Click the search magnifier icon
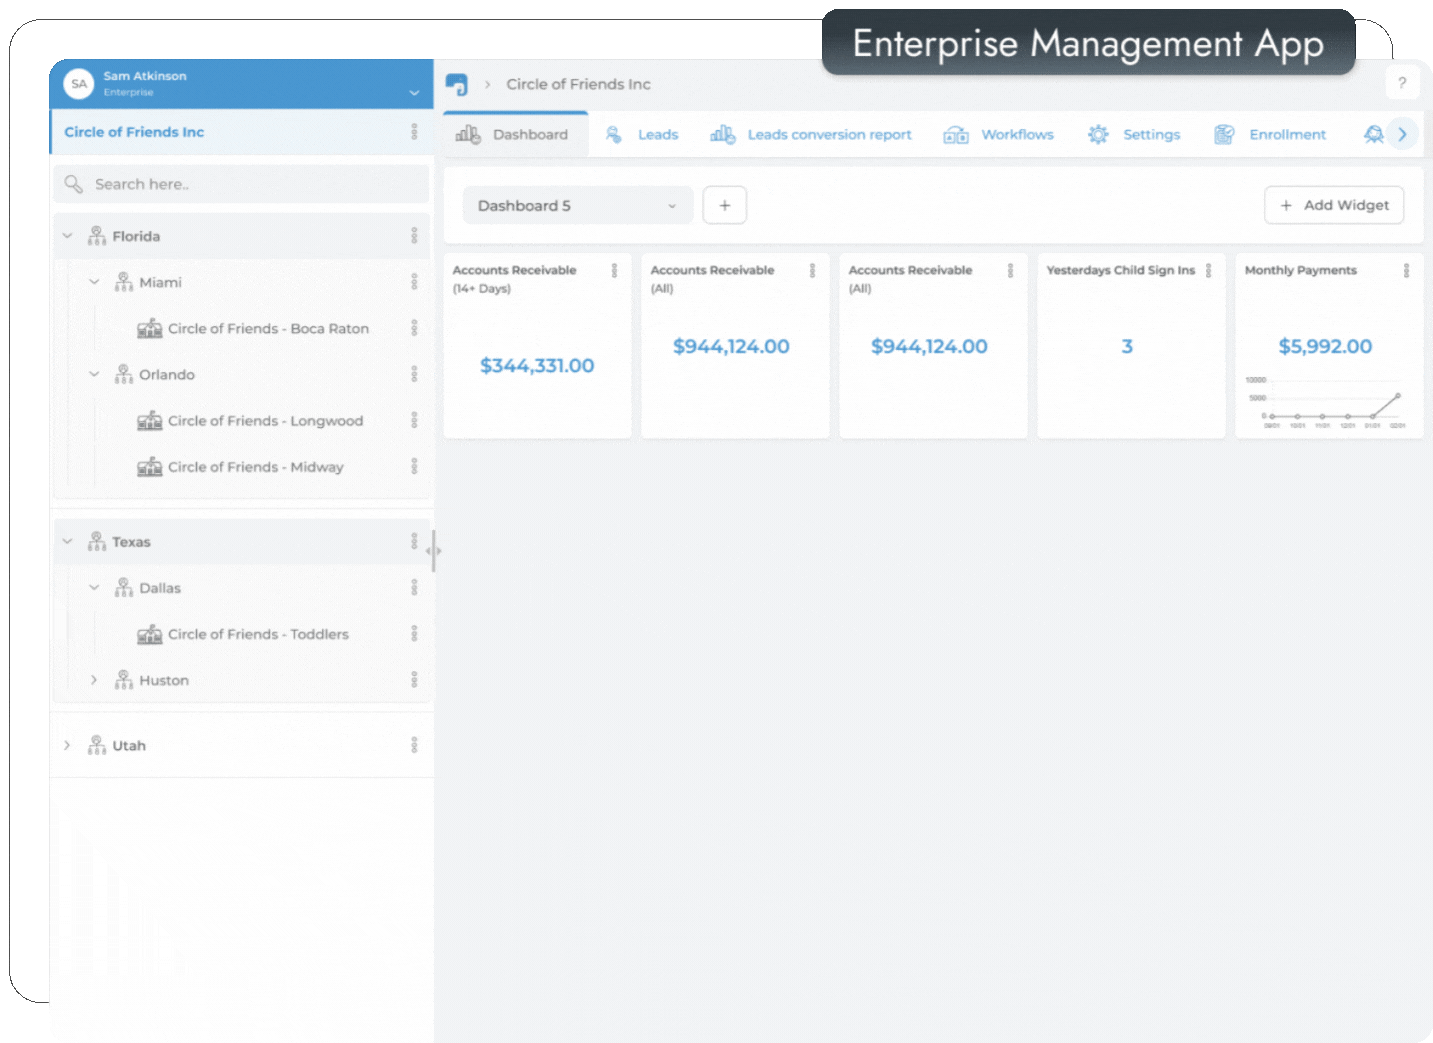Image resolution: width=1433 pixels, height=1043 pixels. point(73,184)
